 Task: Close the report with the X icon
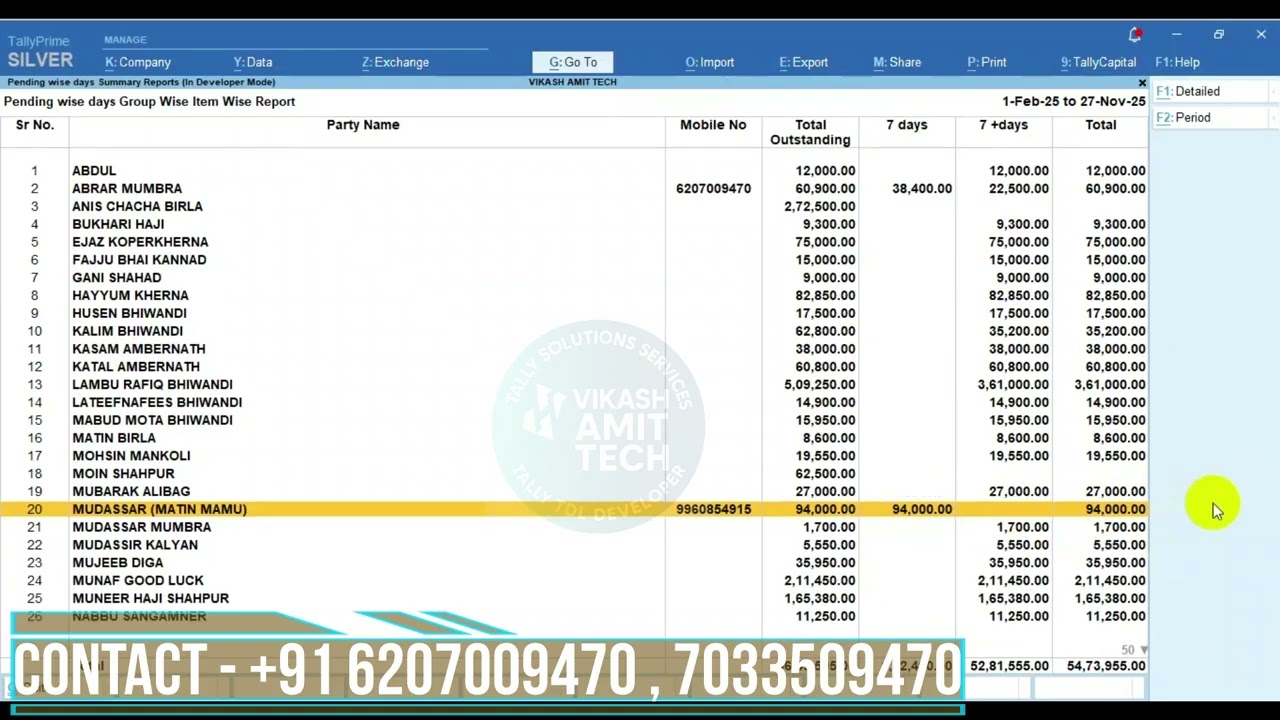pos(1142,83)
